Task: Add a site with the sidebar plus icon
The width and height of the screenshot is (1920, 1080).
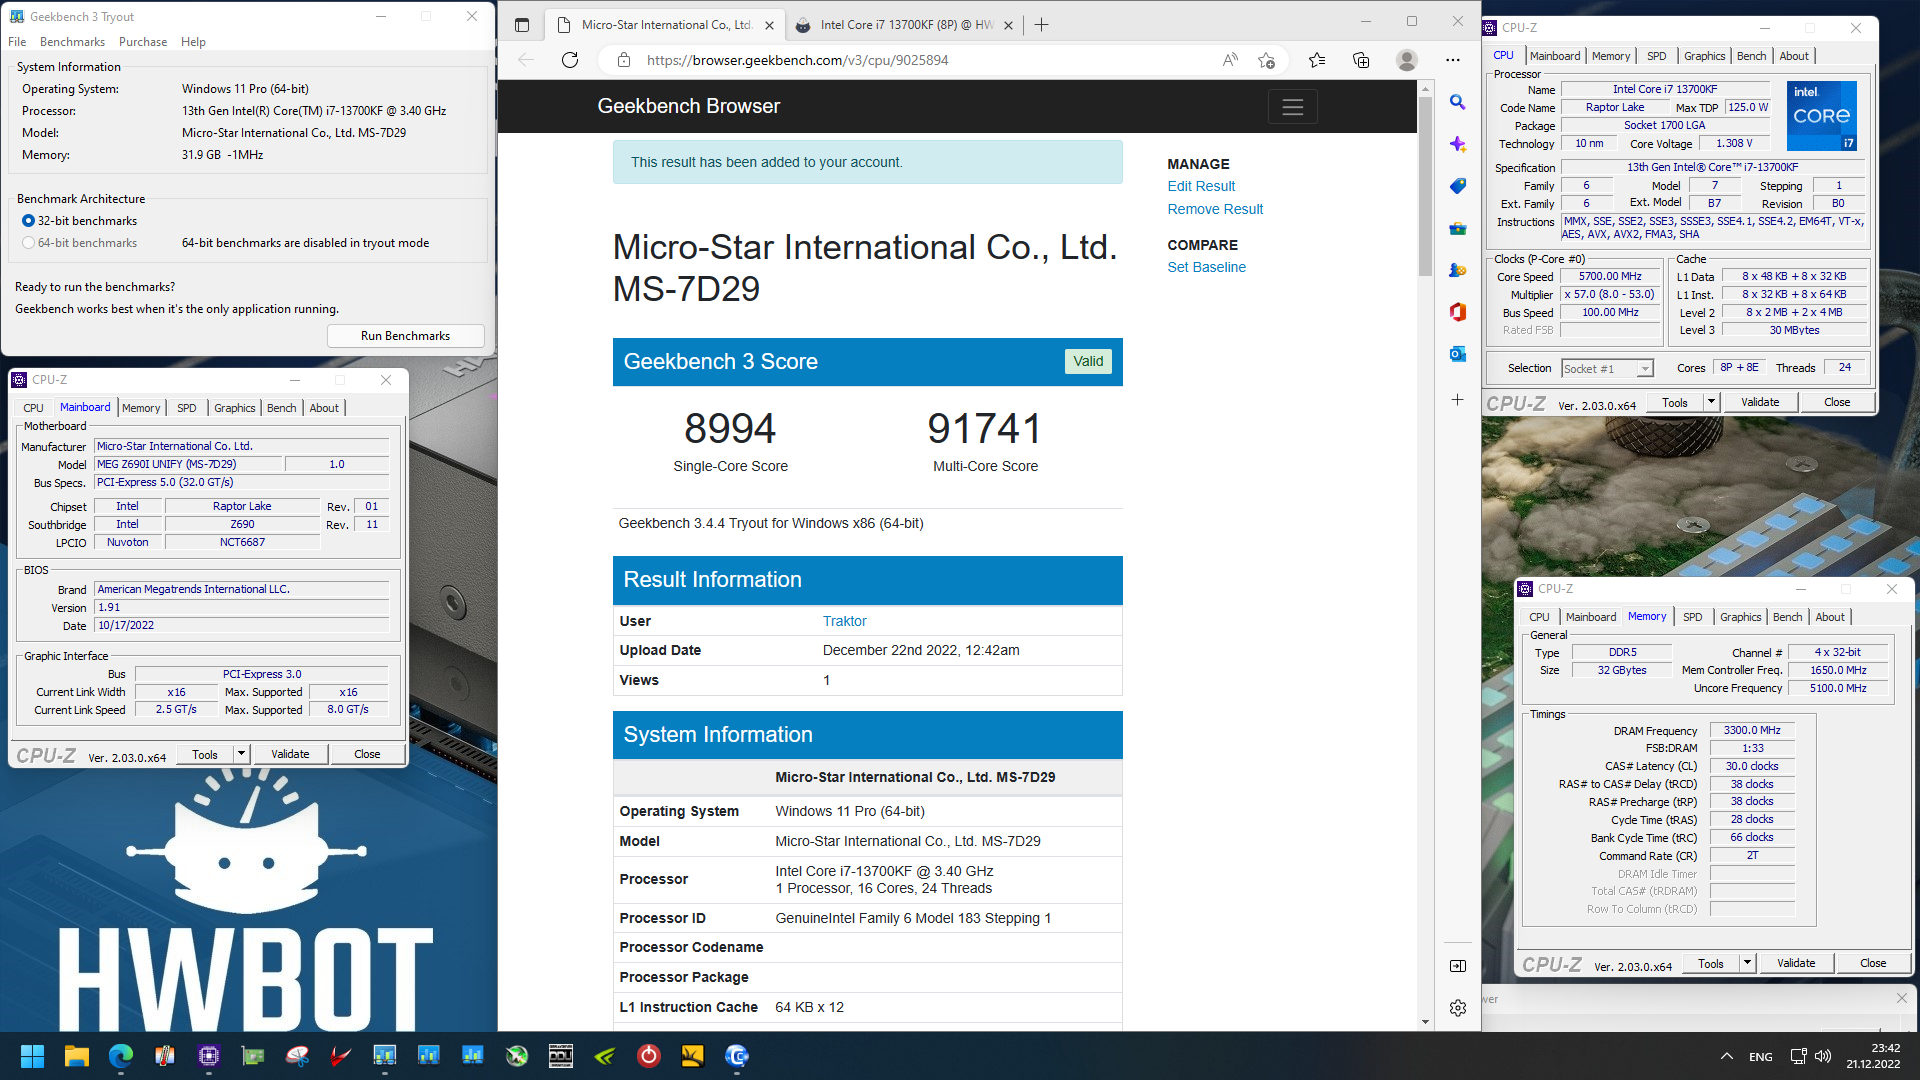Action: 1458,400
